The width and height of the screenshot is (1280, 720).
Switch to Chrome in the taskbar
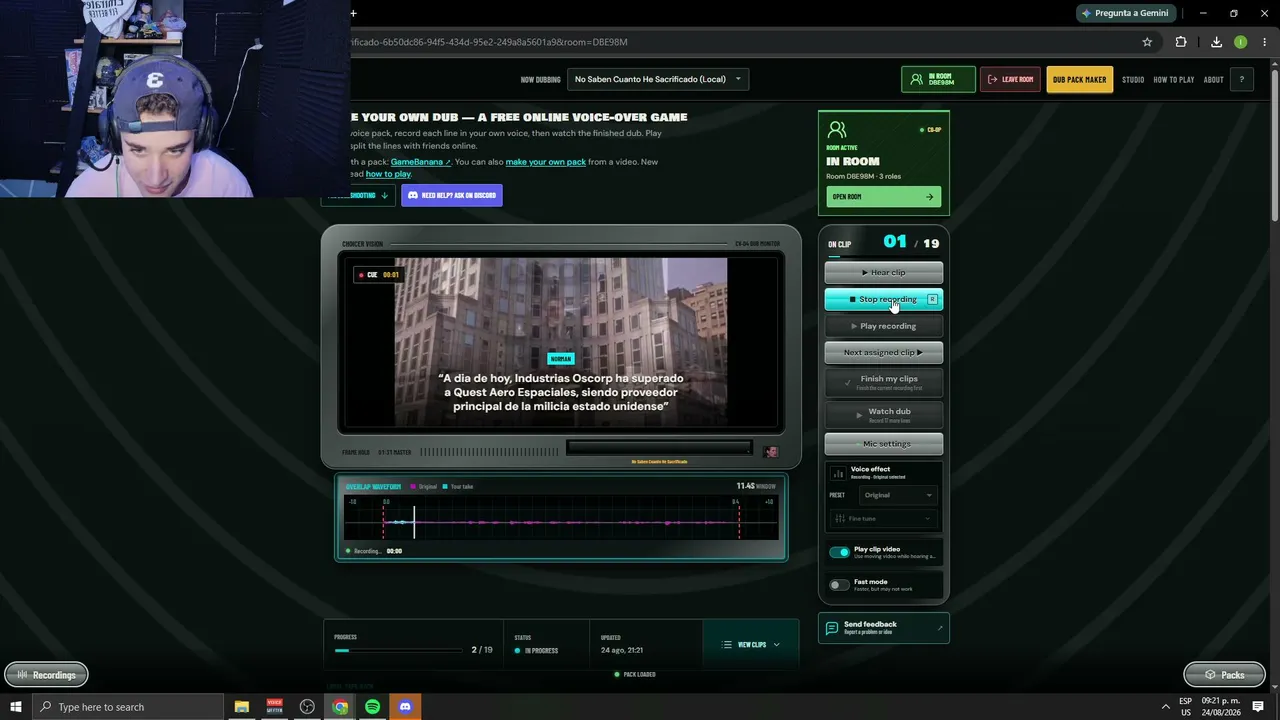340,707
